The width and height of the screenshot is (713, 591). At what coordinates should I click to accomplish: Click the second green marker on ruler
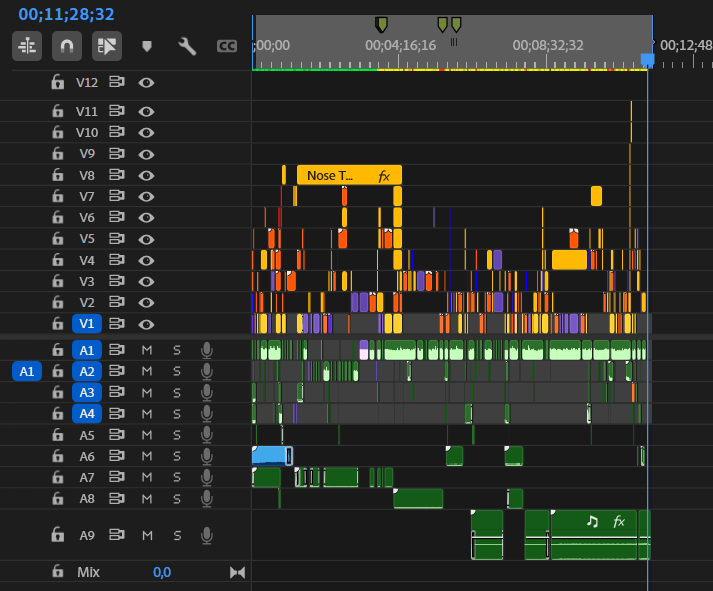(442, 25)
